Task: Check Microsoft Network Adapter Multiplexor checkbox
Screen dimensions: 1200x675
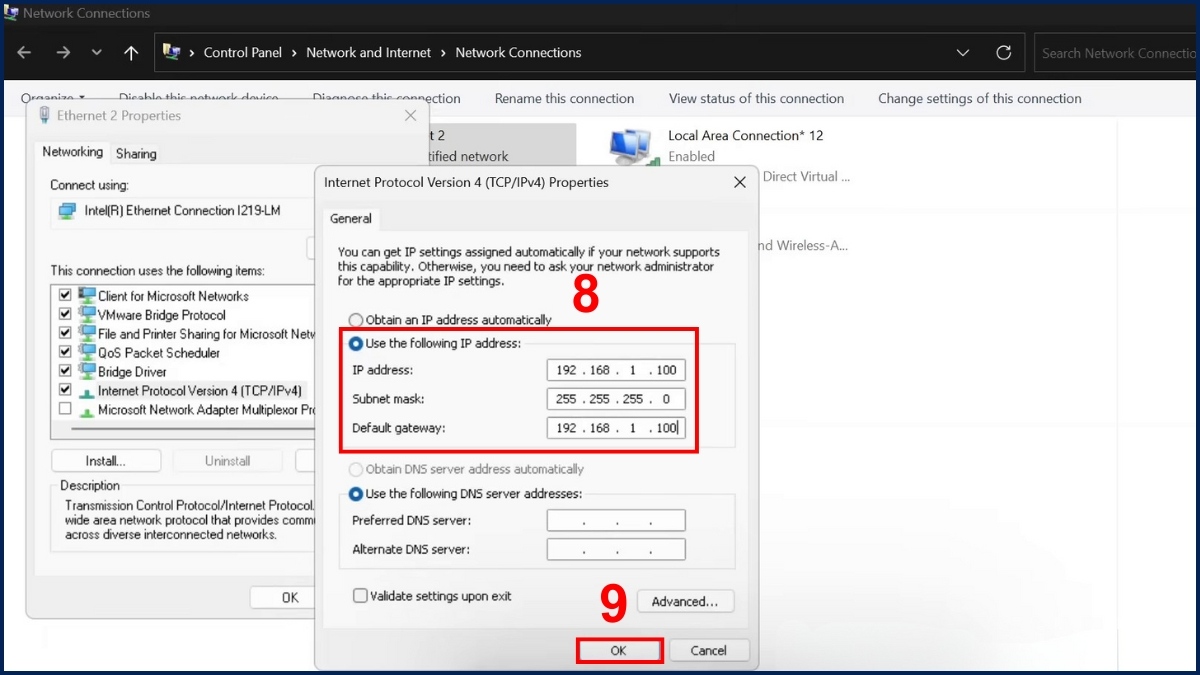Action: [65, 410]
